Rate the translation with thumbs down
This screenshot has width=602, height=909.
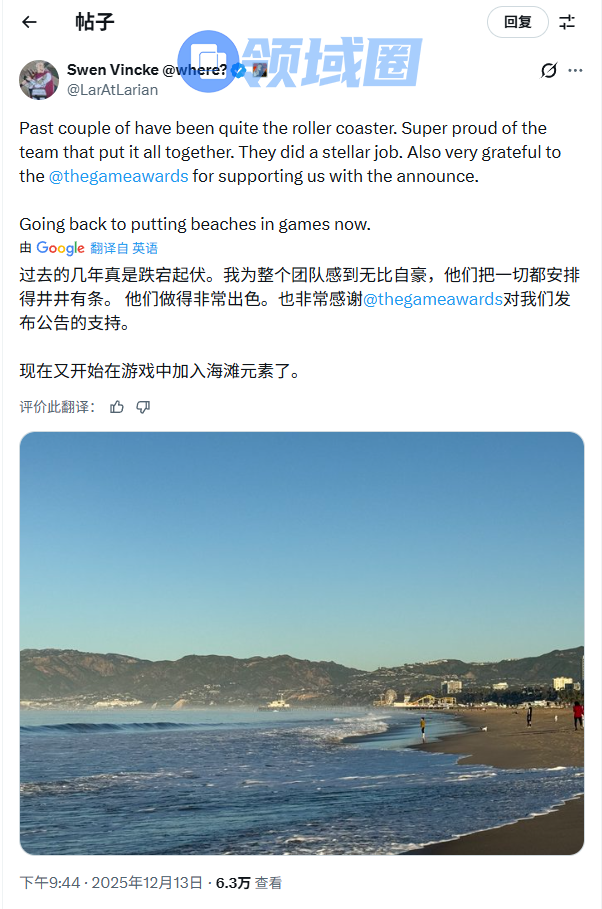coord(143,407)
